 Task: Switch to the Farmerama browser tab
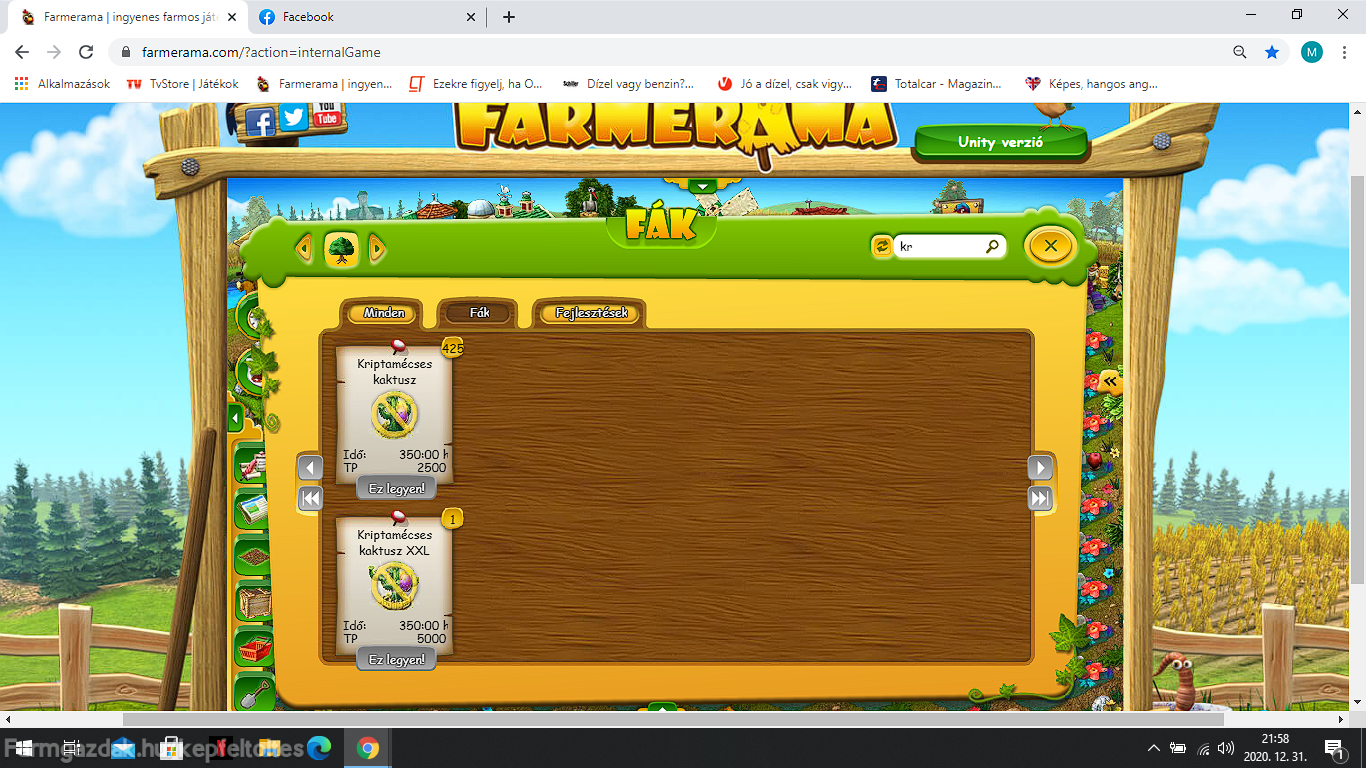click(127, 17)
